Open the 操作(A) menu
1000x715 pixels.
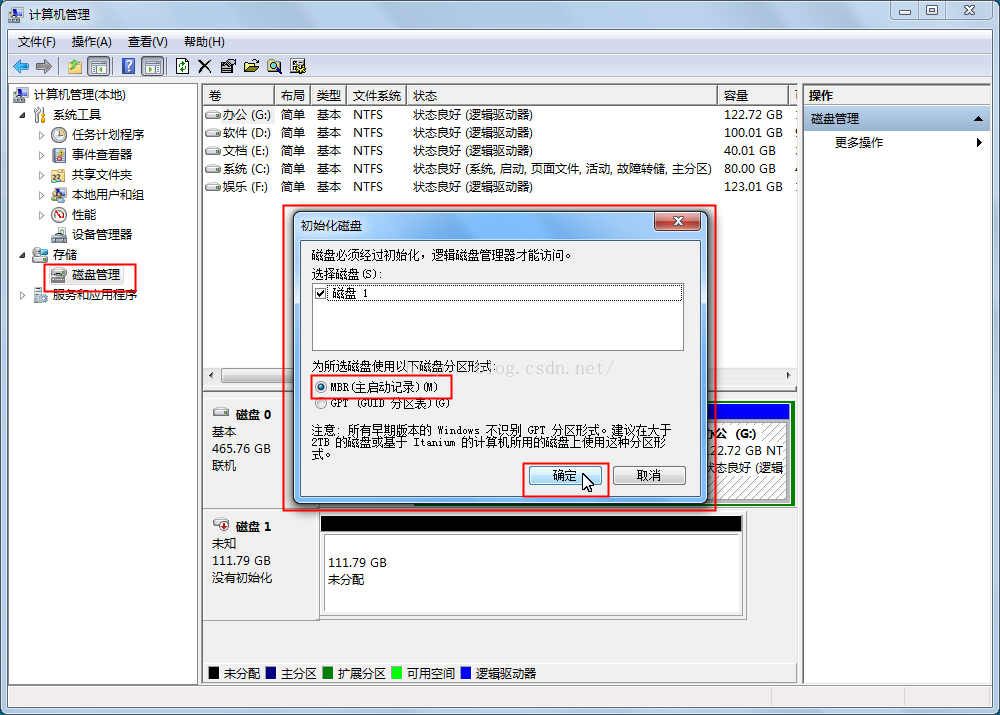pos(91,41)
